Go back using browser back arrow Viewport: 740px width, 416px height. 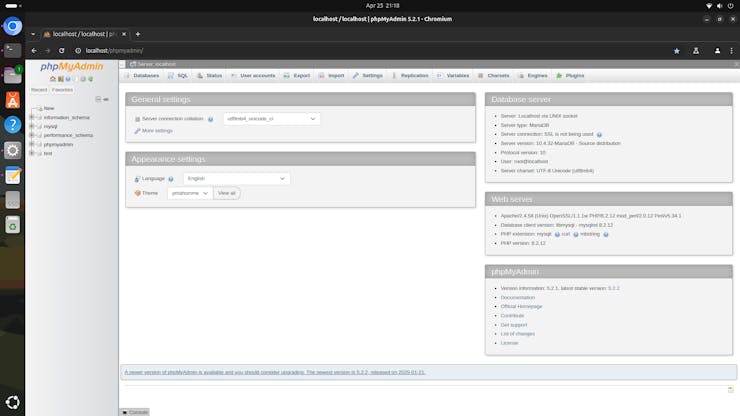pyautogui.click(x=34, y=51)
